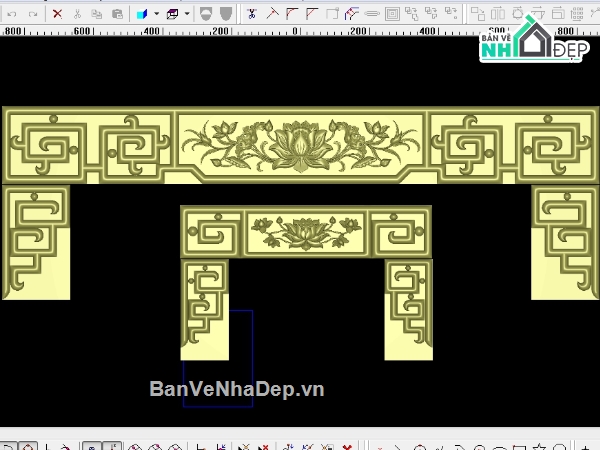Select the large lotus carved top panel
The image size is (600, 450).
click(300, 145)
